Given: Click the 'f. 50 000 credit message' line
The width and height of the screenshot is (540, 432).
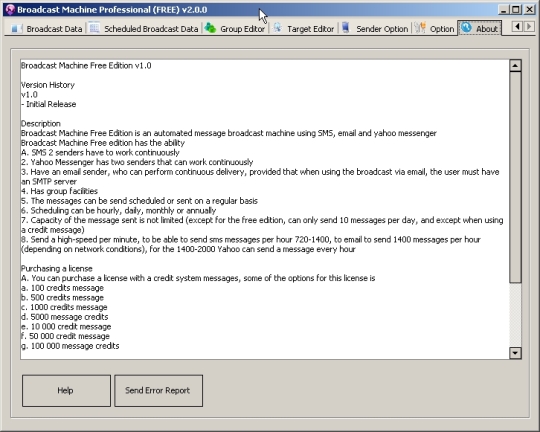Looking at the screenshot, I should [x=65, y=336].
